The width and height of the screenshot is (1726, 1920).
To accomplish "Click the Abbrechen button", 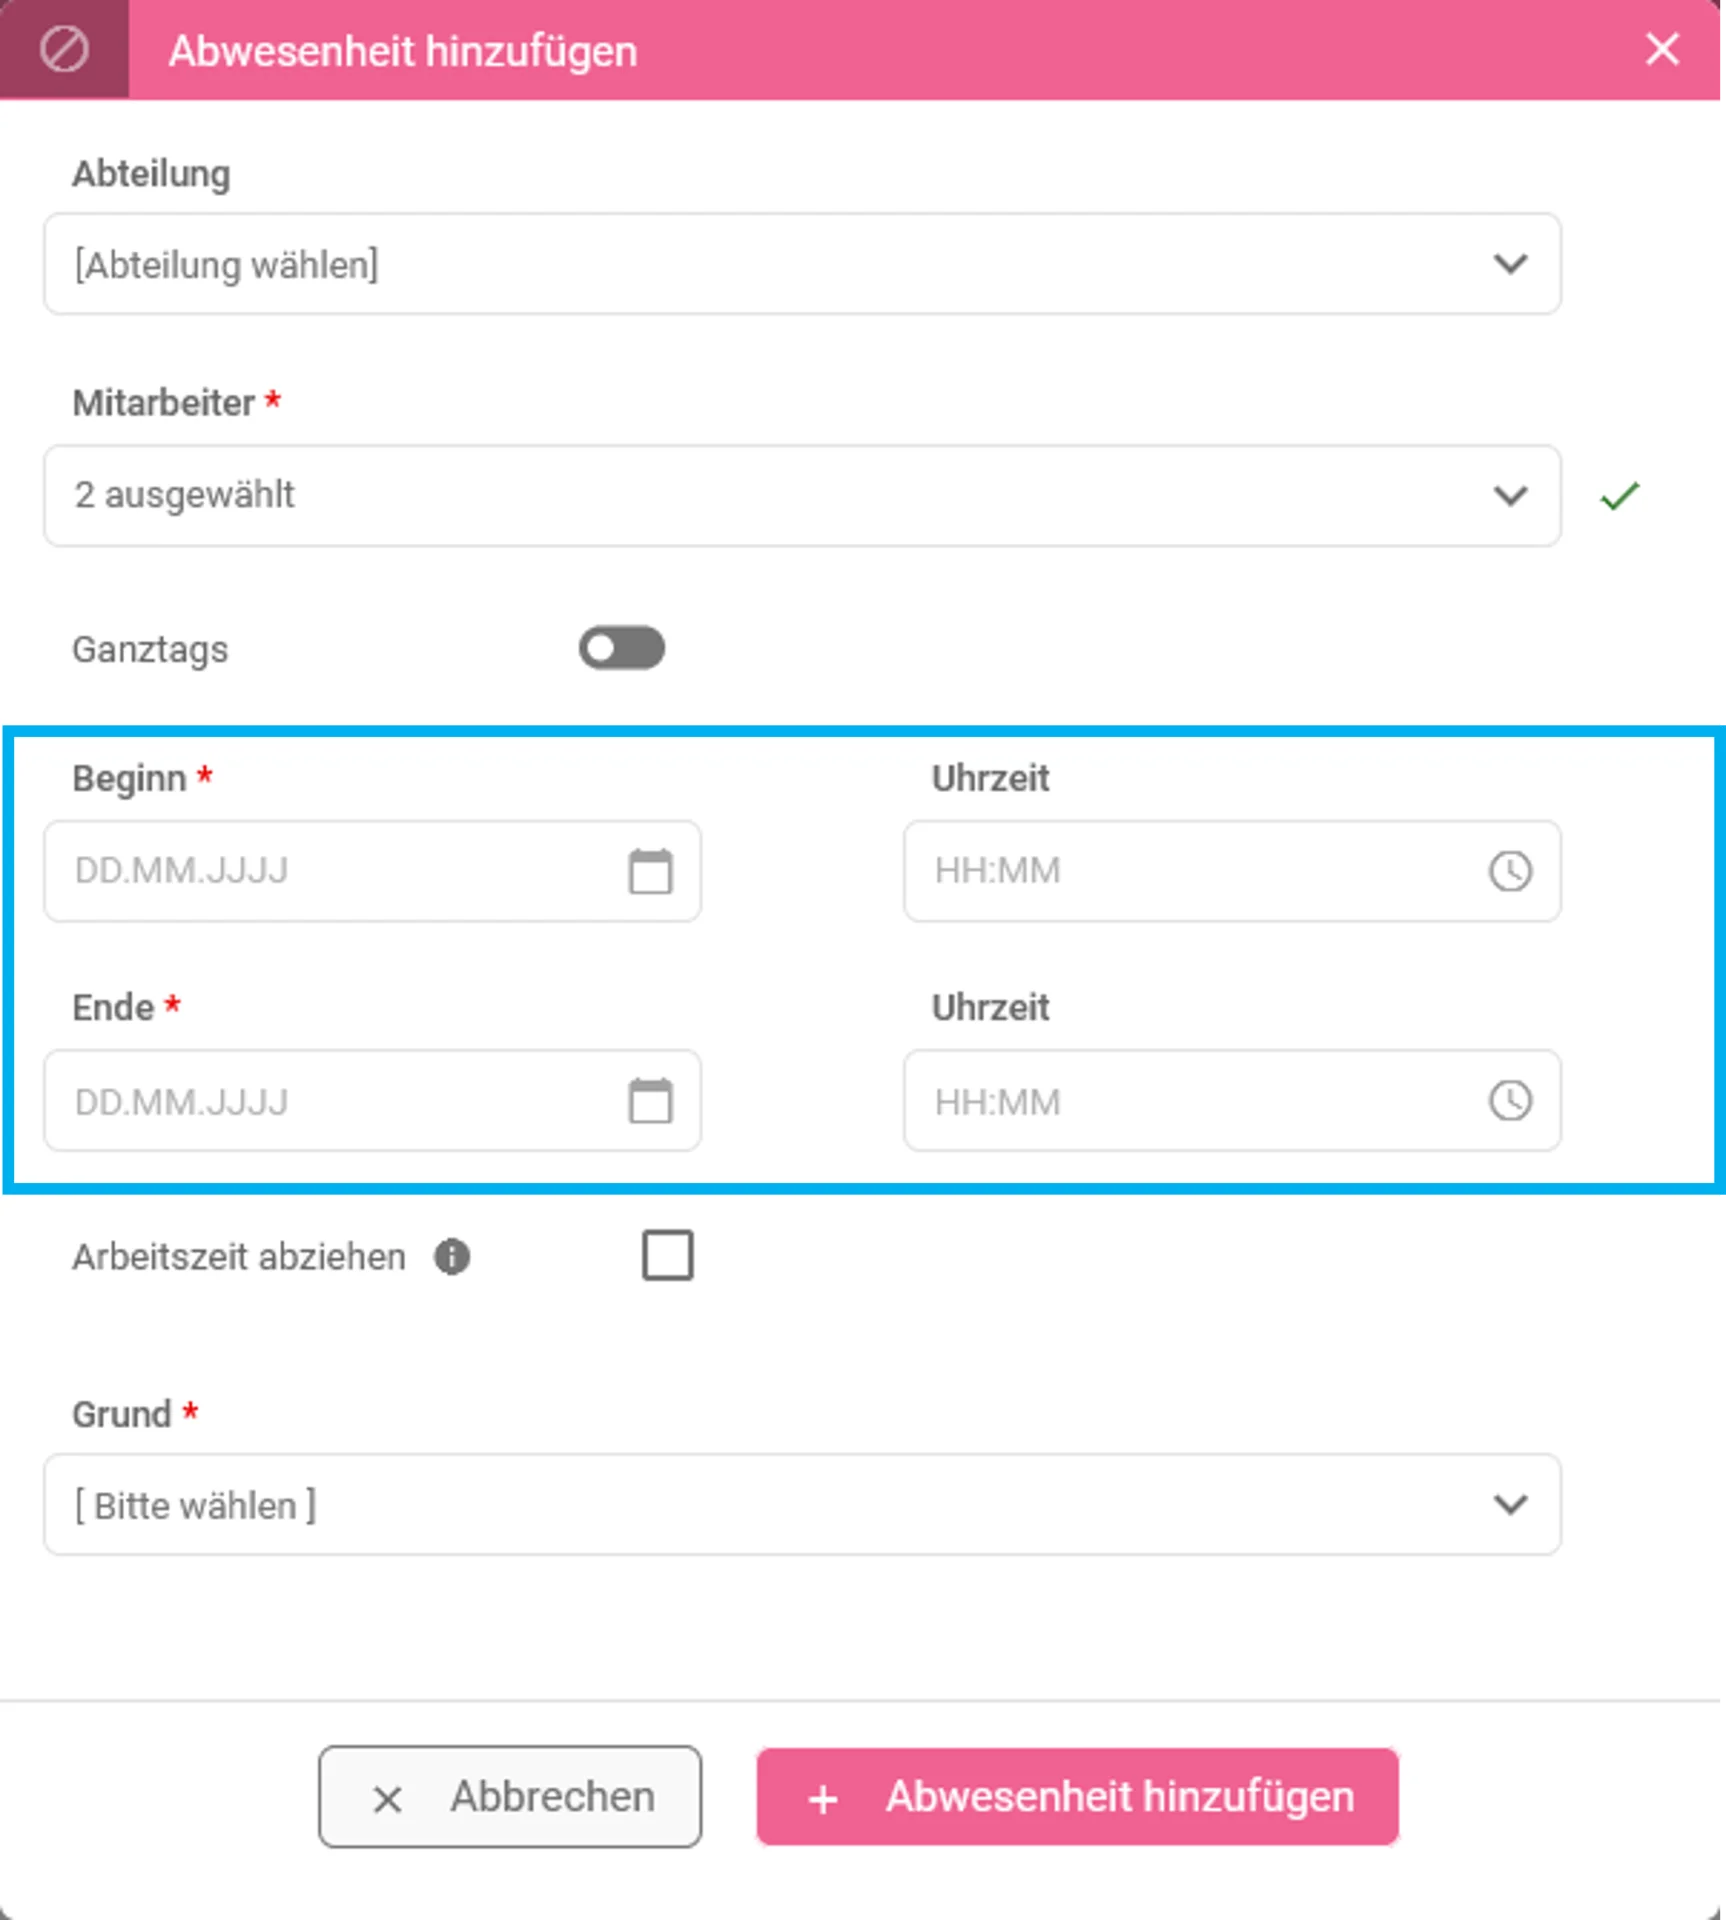I will click(x=510, y=1797).
